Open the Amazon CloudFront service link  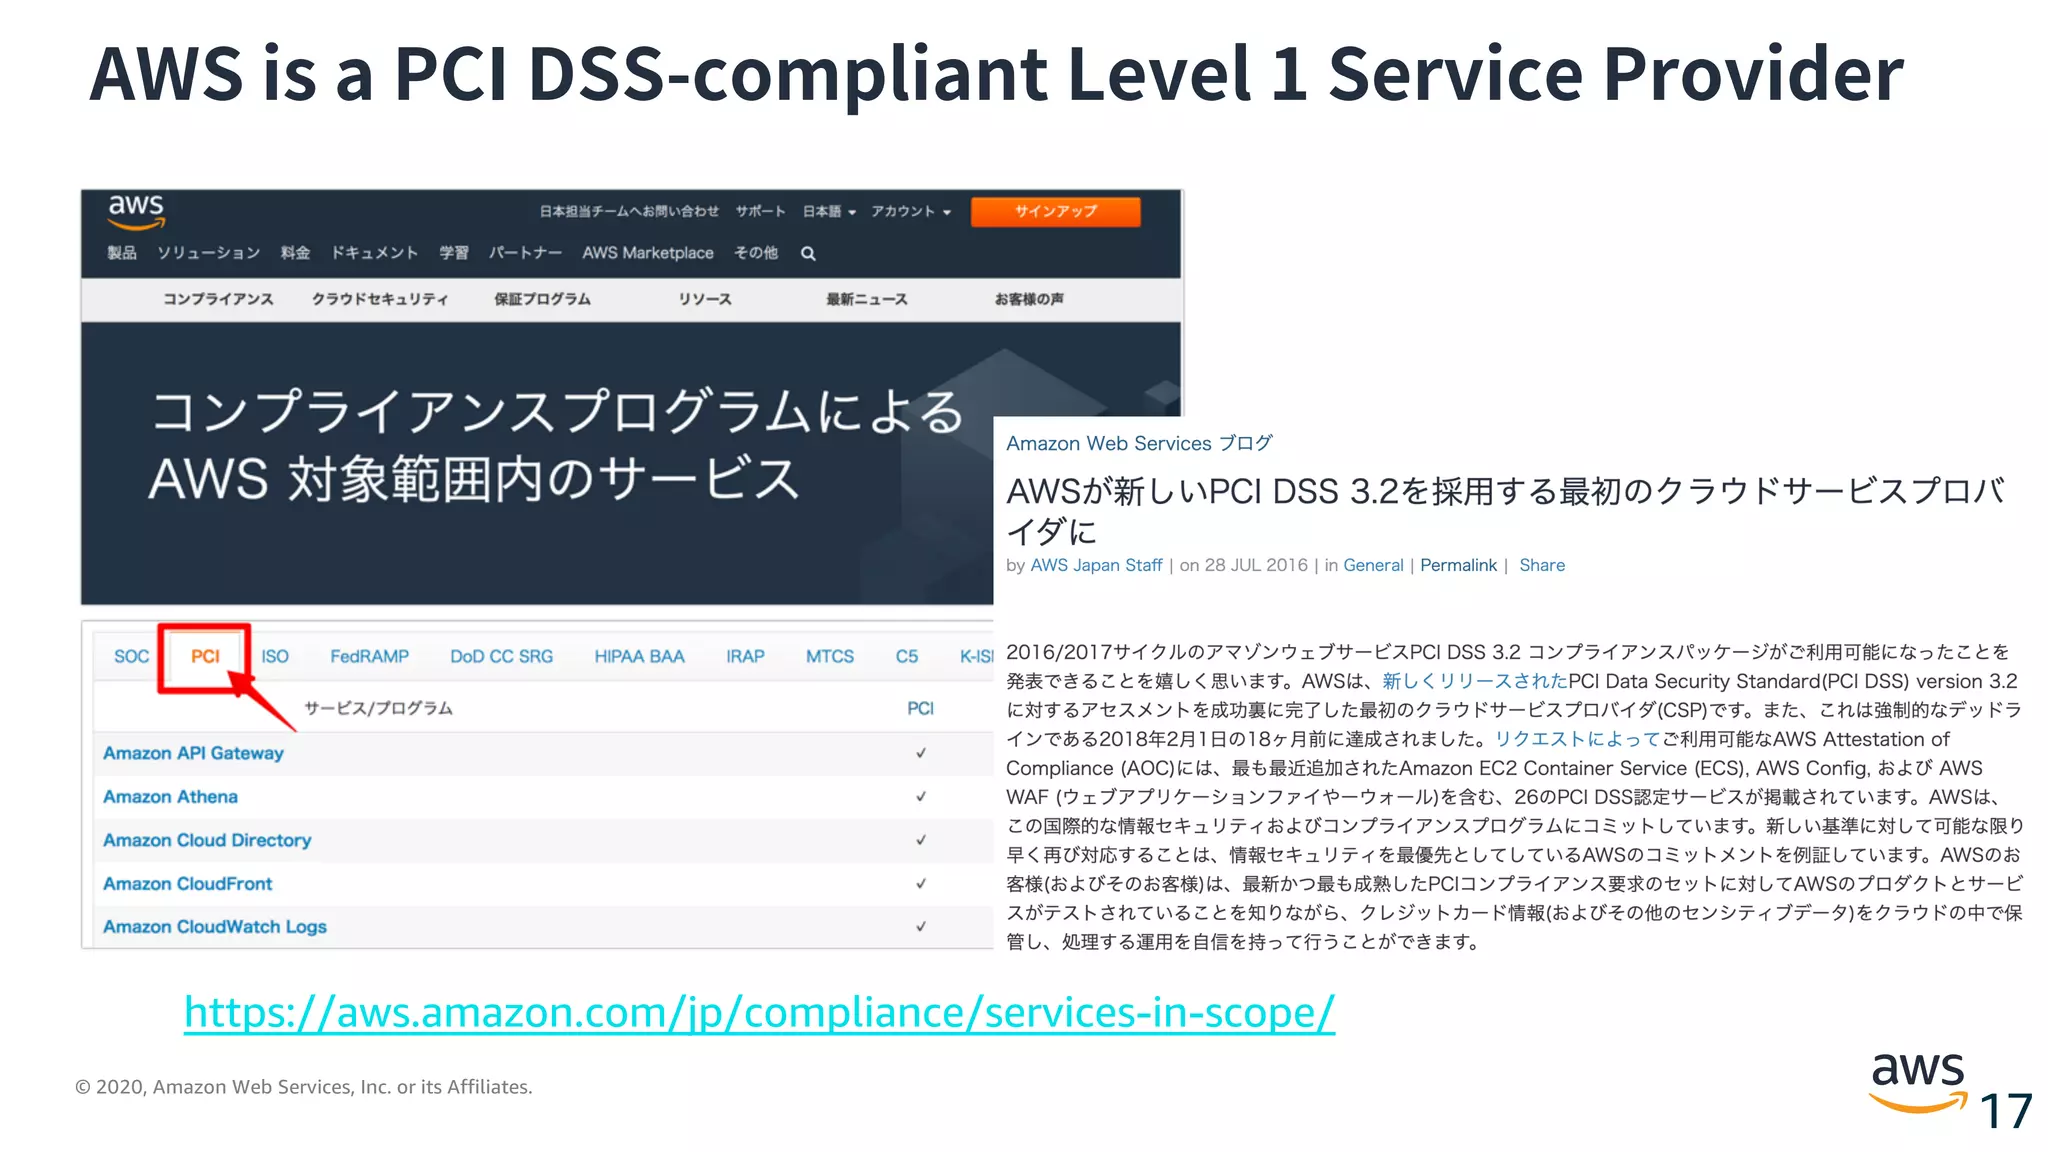[x=187, y=884]
